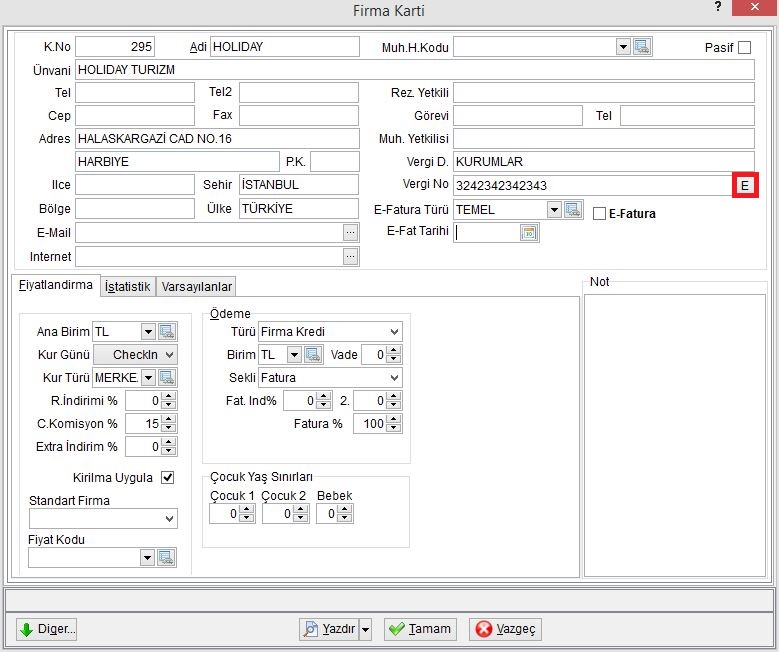Open the Muh.H.Kodu lookup icon
Image resolution: width=779 pixels, height=652 pixels.
(x=642, y=47)
